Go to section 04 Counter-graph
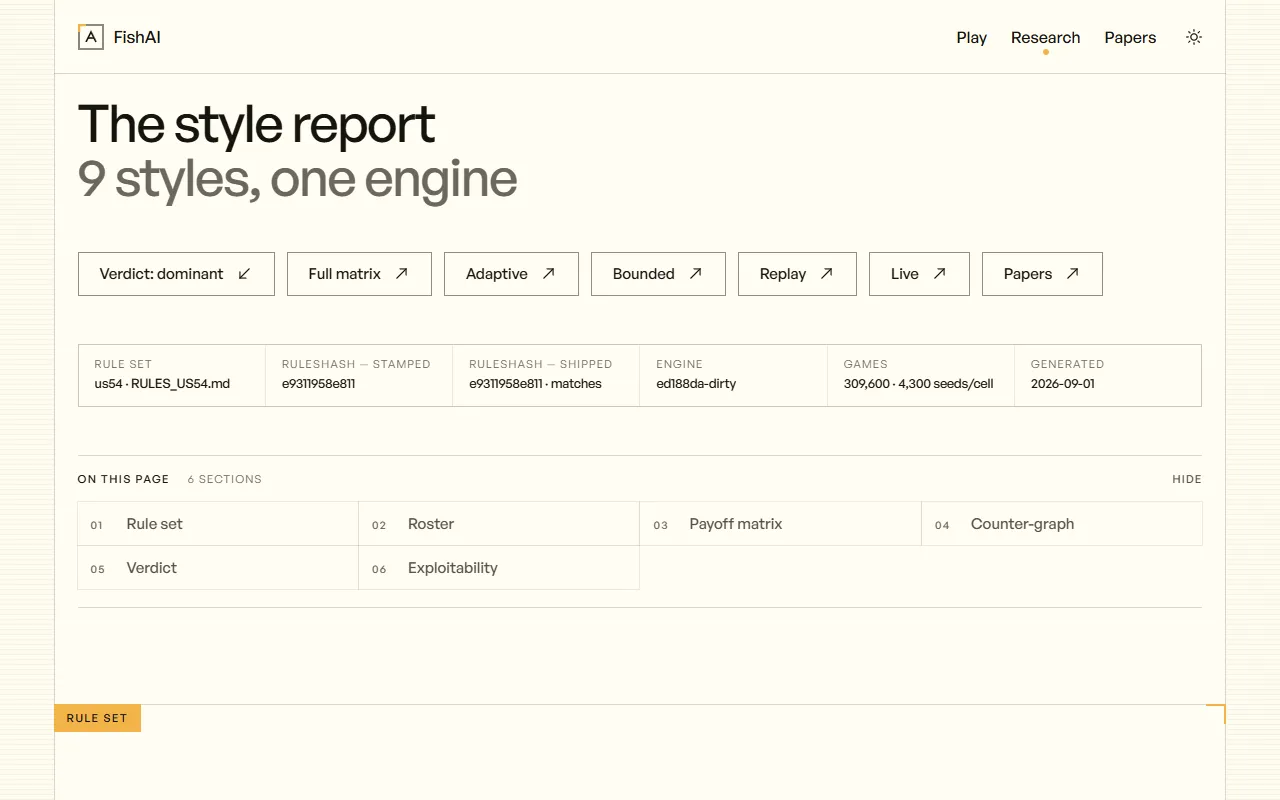The width and height of the screenshot is (1280, 800). 1062,524
